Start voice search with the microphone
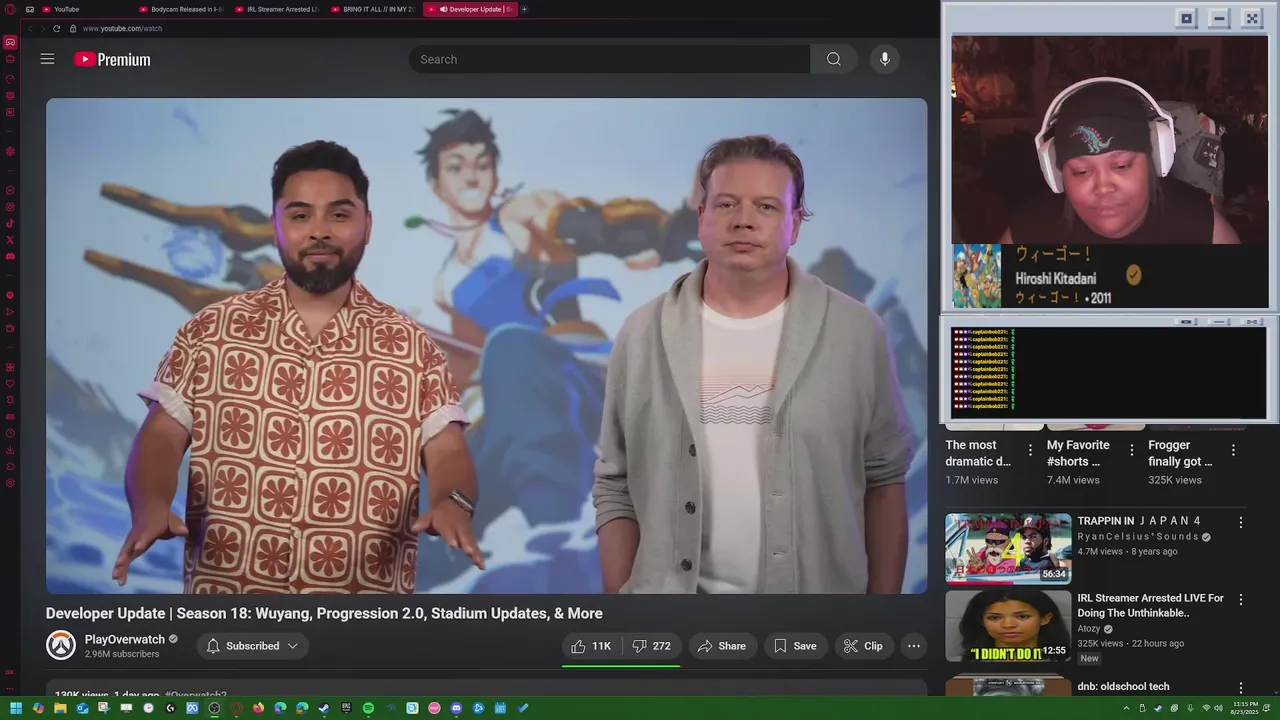The width and height of the screenshot is (1280, 720). click(x=884, y=59)
